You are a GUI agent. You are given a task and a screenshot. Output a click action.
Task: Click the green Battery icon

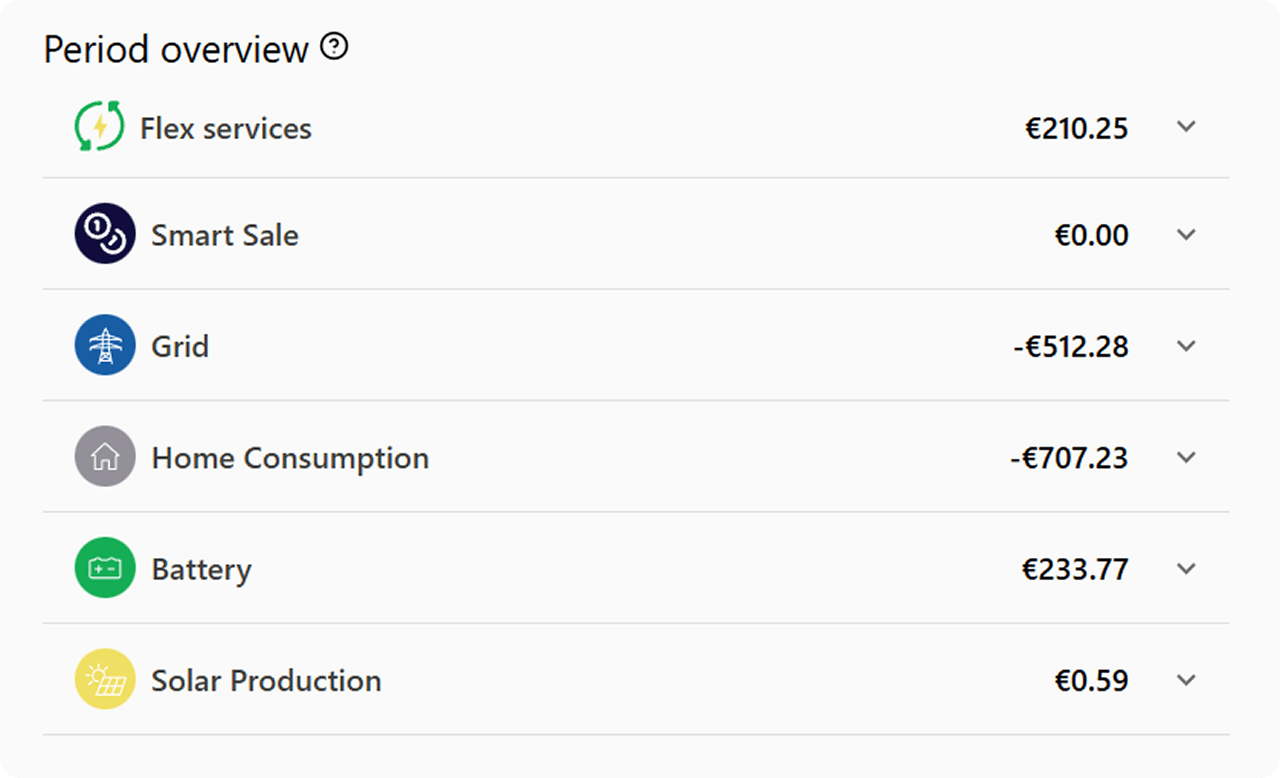[x=105, y=568]
